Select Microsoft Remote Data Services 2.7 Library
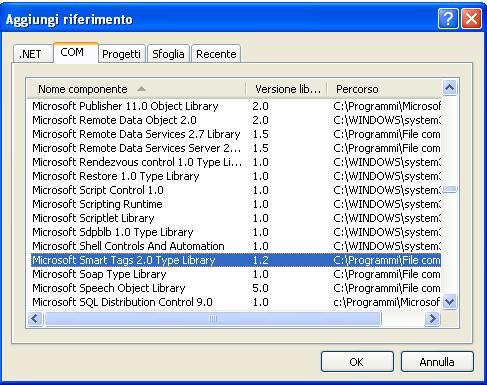The height and width of the screenshot is (385, 487). (x=236, y=134)
